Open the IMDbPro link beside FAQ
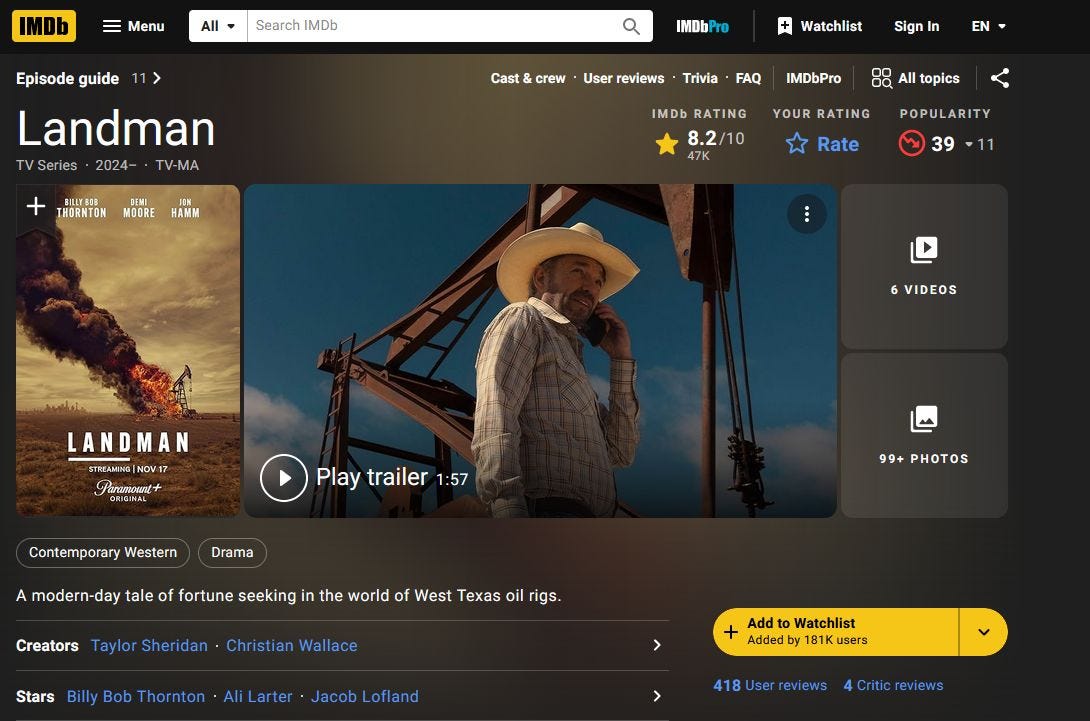The image size is (1090, 721). [x=813, y=79]
